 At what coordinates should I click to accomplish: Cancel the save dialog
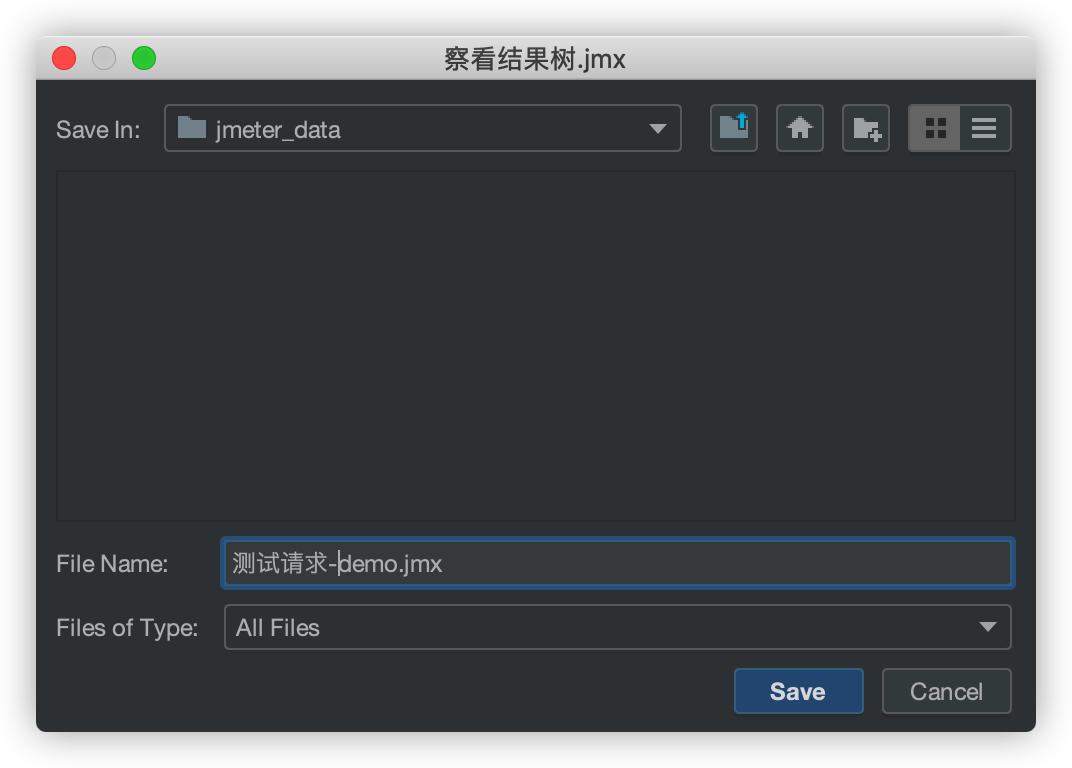pos(946,691)
